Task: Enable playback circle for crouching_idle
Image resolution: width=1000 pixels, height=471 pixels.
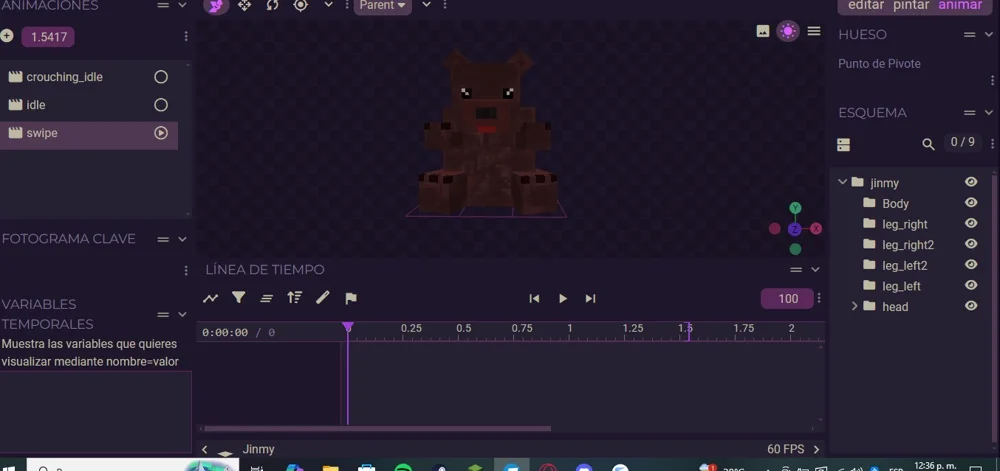Action: coord(161,77)
